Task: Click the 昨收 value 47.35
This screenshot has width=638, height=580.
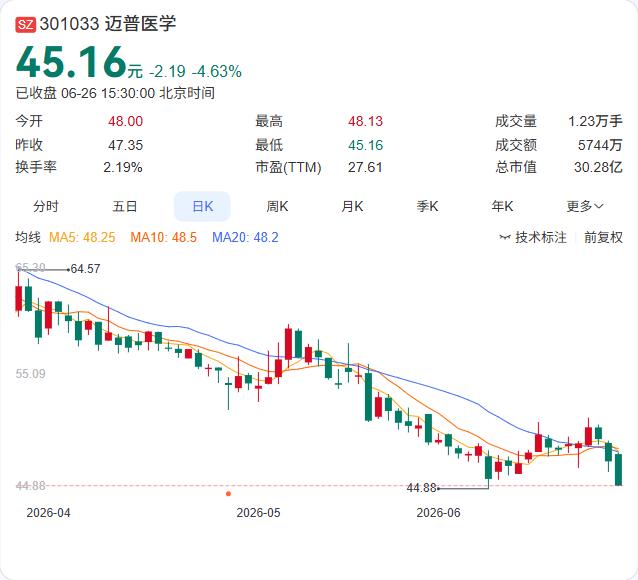Action: [x=125, y=145]
